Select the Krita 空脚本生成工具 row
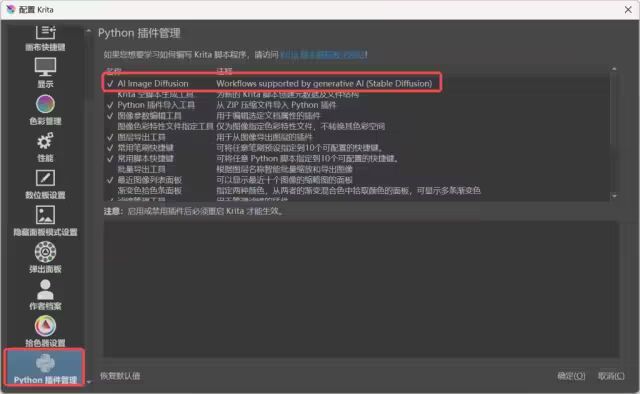The width and height of the screenshot is (640, 394). pyautogui.click(x=357, y=95)
